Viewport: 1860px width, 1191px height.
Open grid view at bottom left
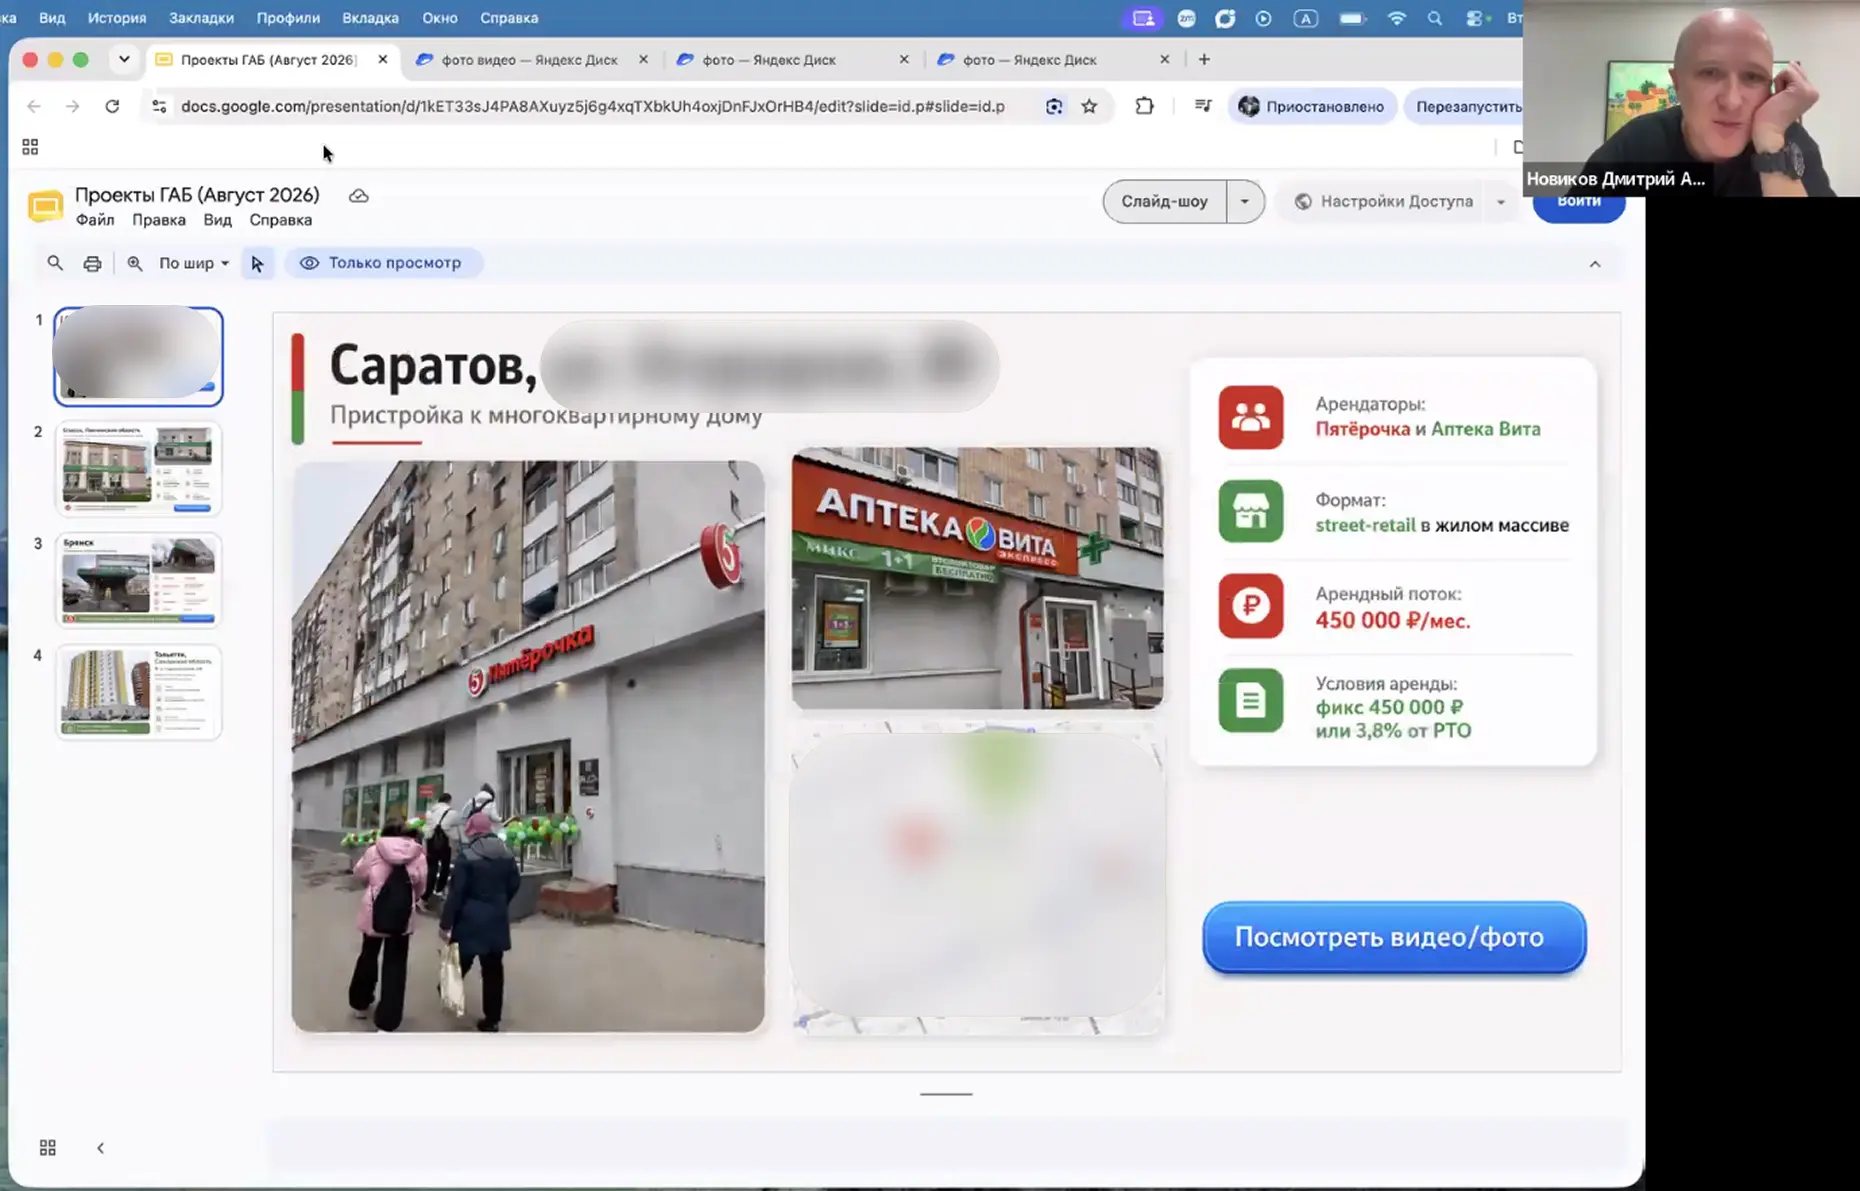tap(47, 1147)
